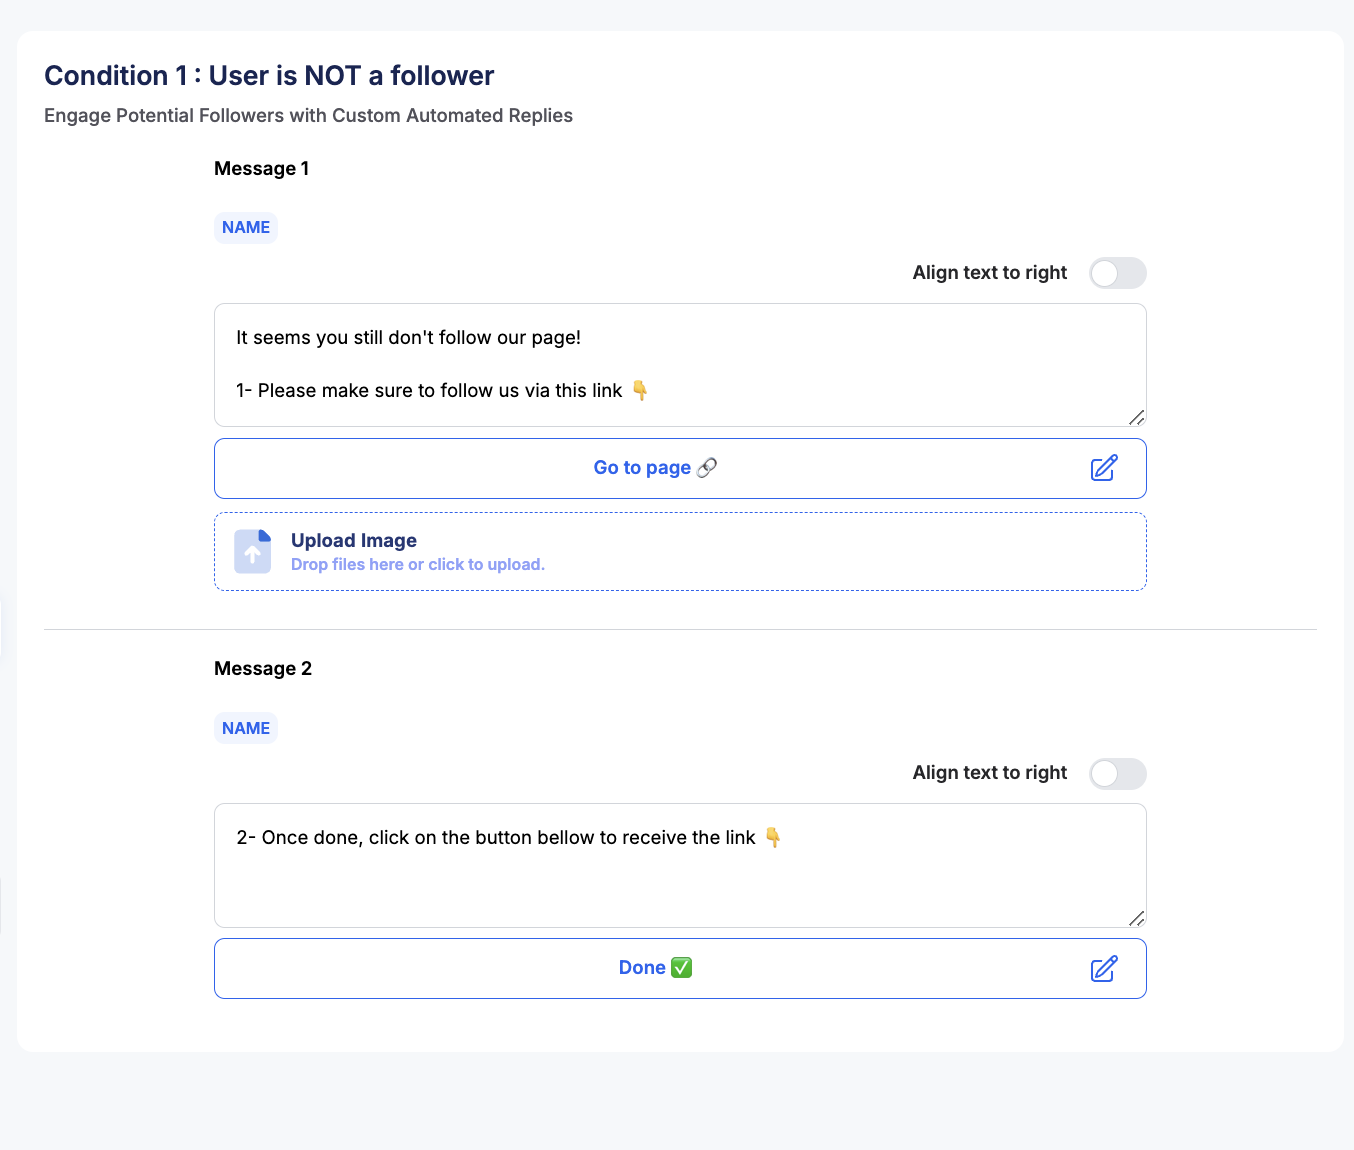
Task: Click the Done button label
Action: tap(642, 968)
